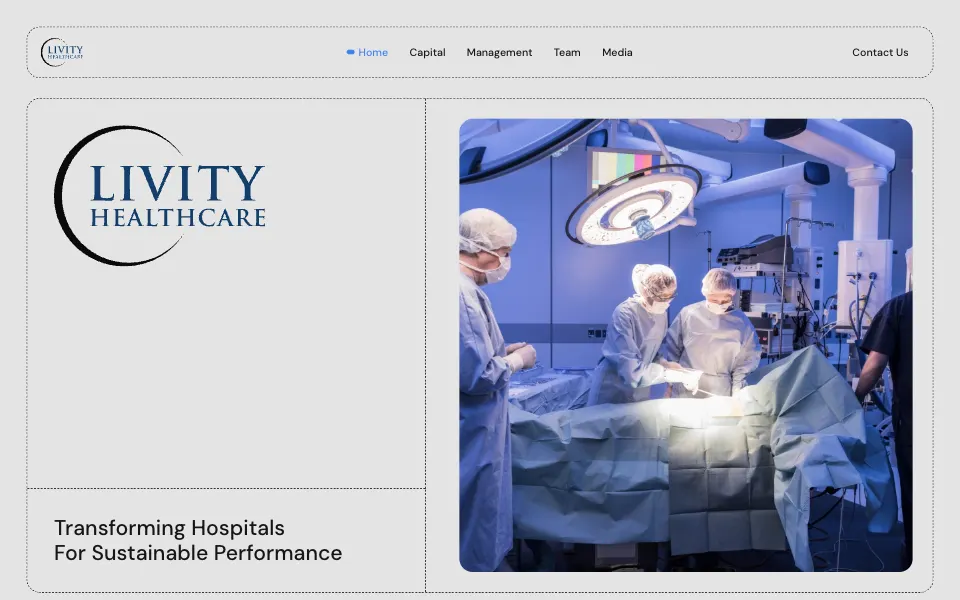Image resolution: width=960 pixels, height=600 pixels.
Task: Click the operating room hero image
Action: point(686,345)
